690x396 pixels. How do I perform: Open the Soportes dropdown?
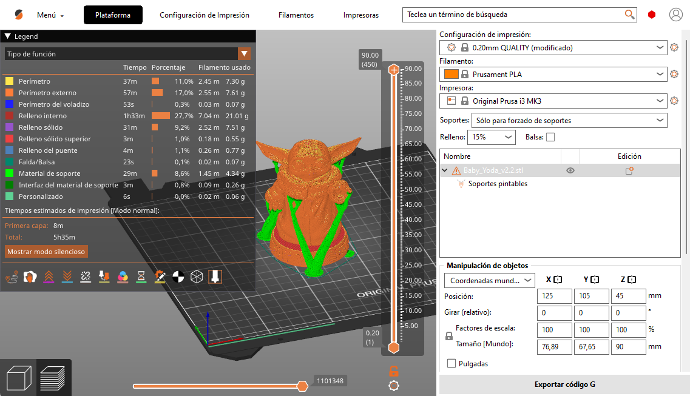coord(569,121)
